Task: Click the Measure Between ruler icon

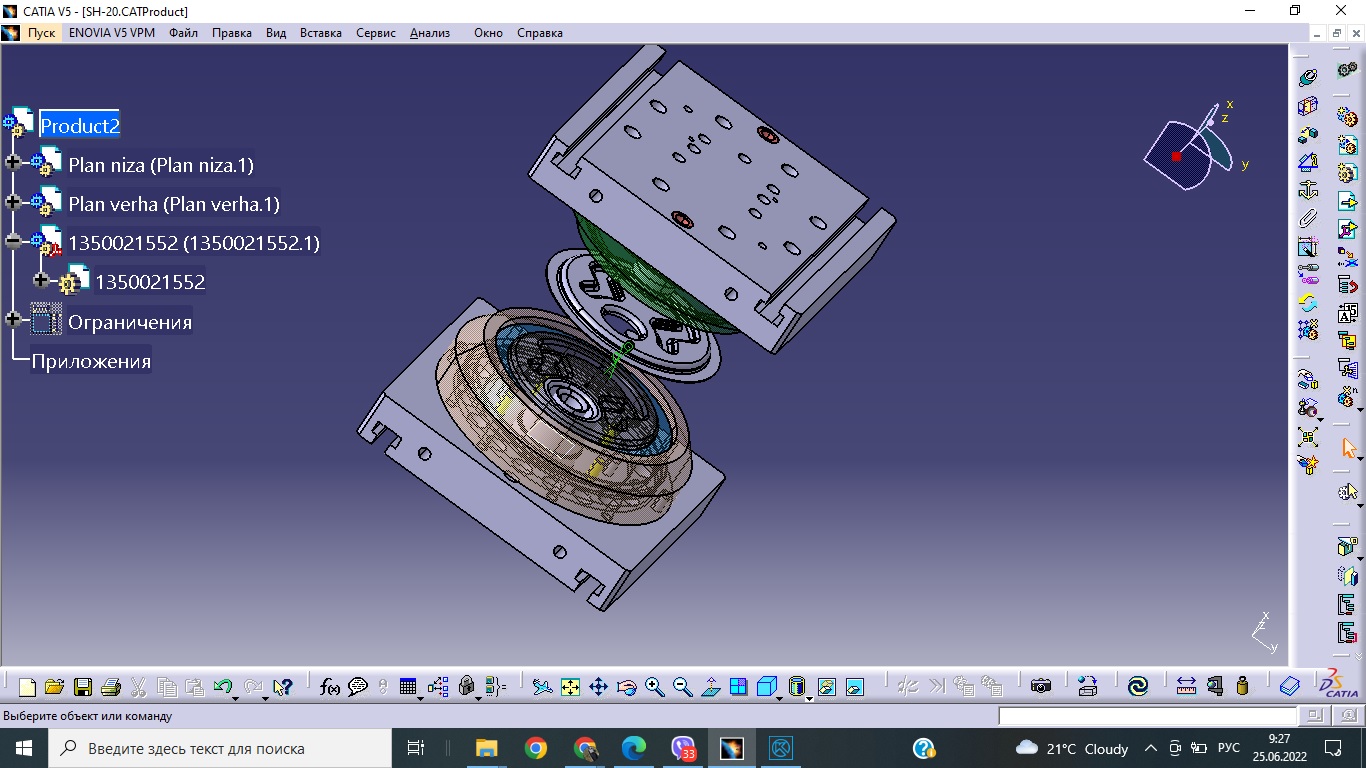Action: click(x=1186, y=687)
